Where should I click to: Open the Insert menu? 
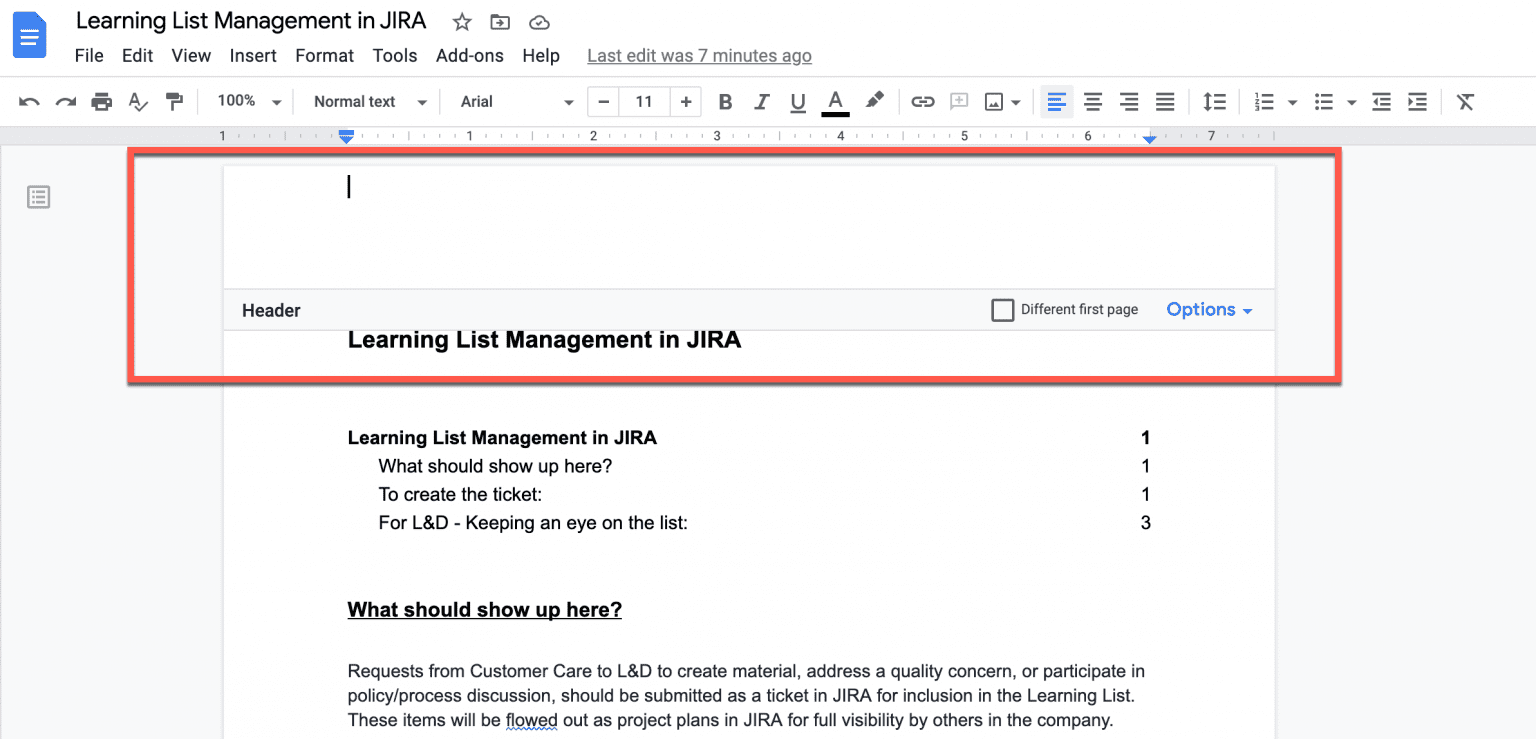(253, 56)
